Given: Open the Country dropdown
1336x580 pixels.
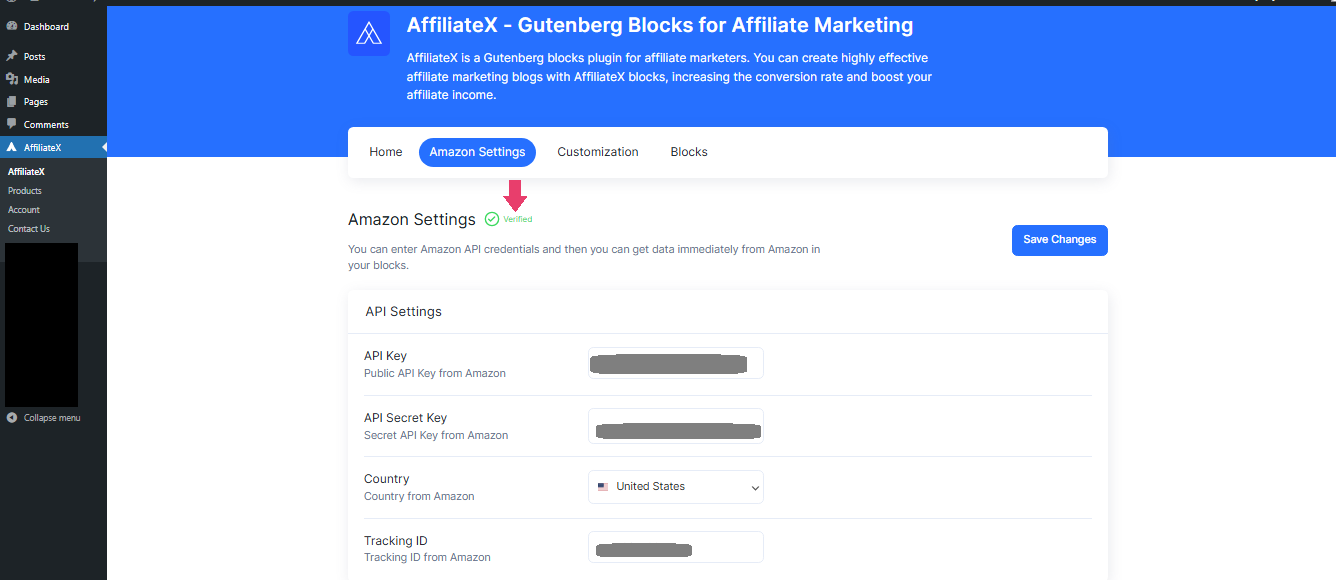Looking at the screenshot, I should click(675, 487).
